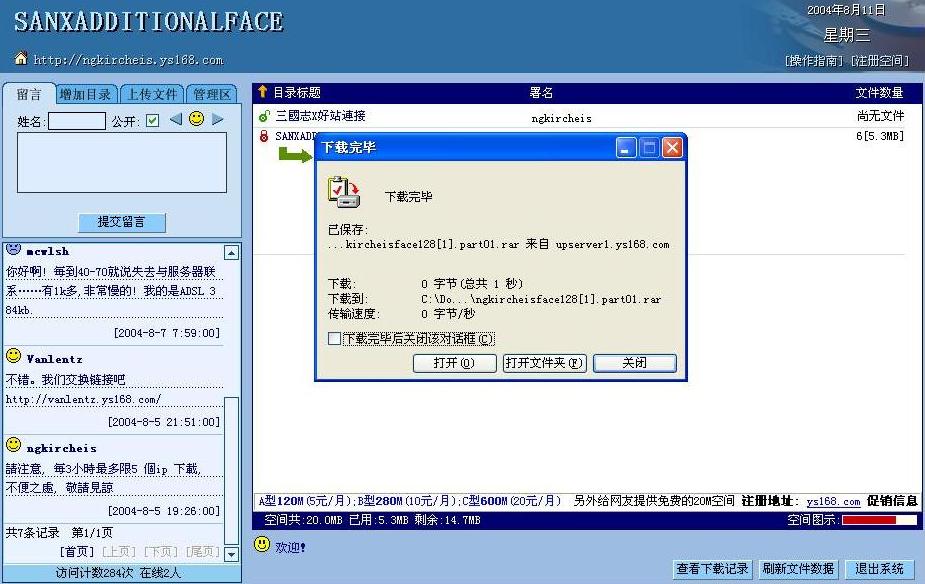This screenshot has width=925, height=584.
Task: Click the smiley icon beside Vanlentz
Action: pyautogui.click(x=14, y=356)
